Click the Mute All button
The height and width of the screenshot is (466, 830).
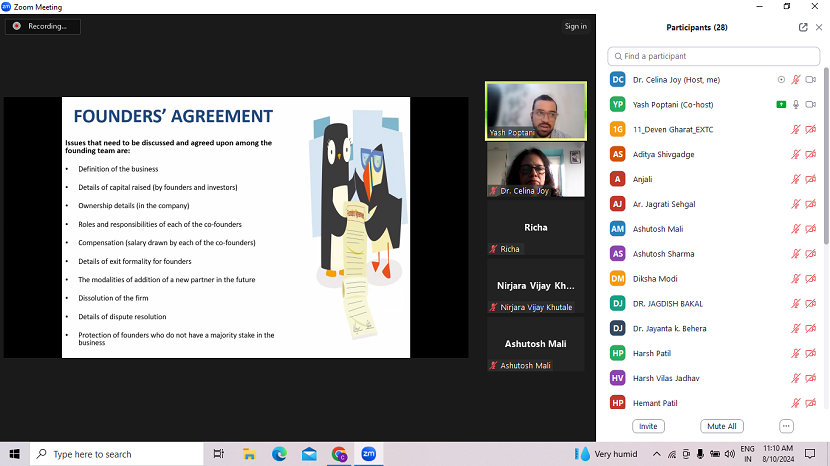point(722,426)
